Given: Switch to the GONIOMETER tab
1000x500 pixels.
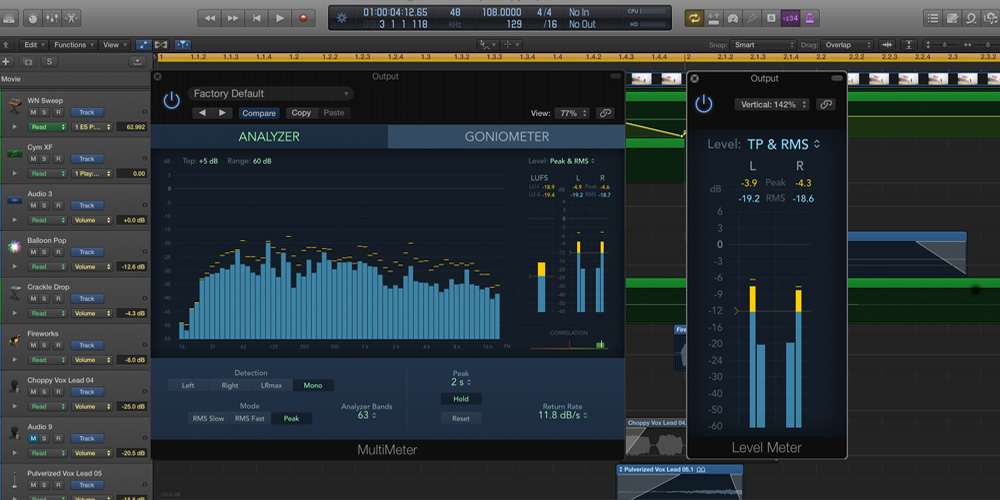Looking at the screenshot, I should coord(506,136).
